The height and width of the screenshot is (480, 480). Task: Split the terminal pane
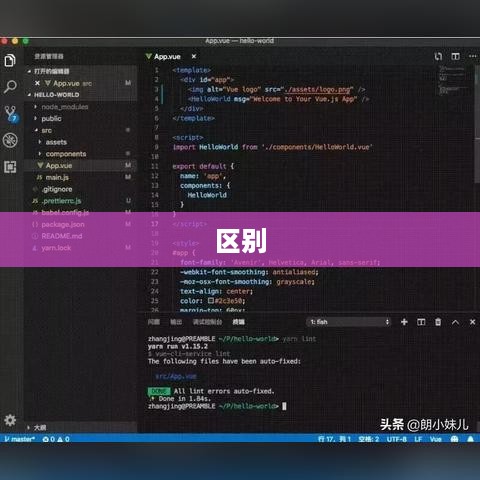(x=421, y=322)
